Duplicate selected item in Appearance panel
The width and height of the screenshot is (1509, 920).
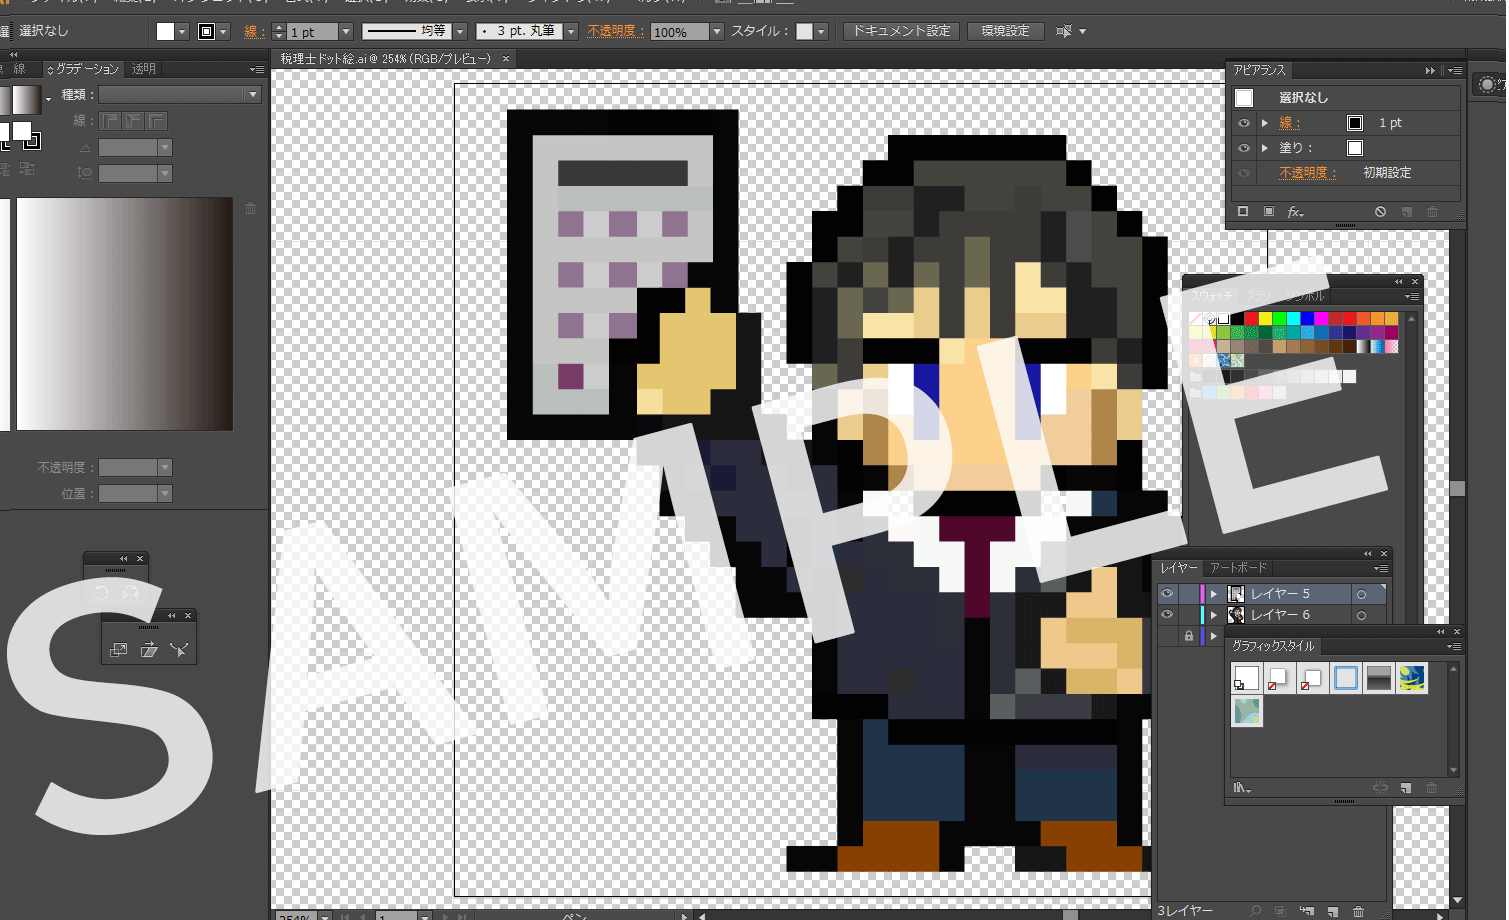(x=1406, y=212)
